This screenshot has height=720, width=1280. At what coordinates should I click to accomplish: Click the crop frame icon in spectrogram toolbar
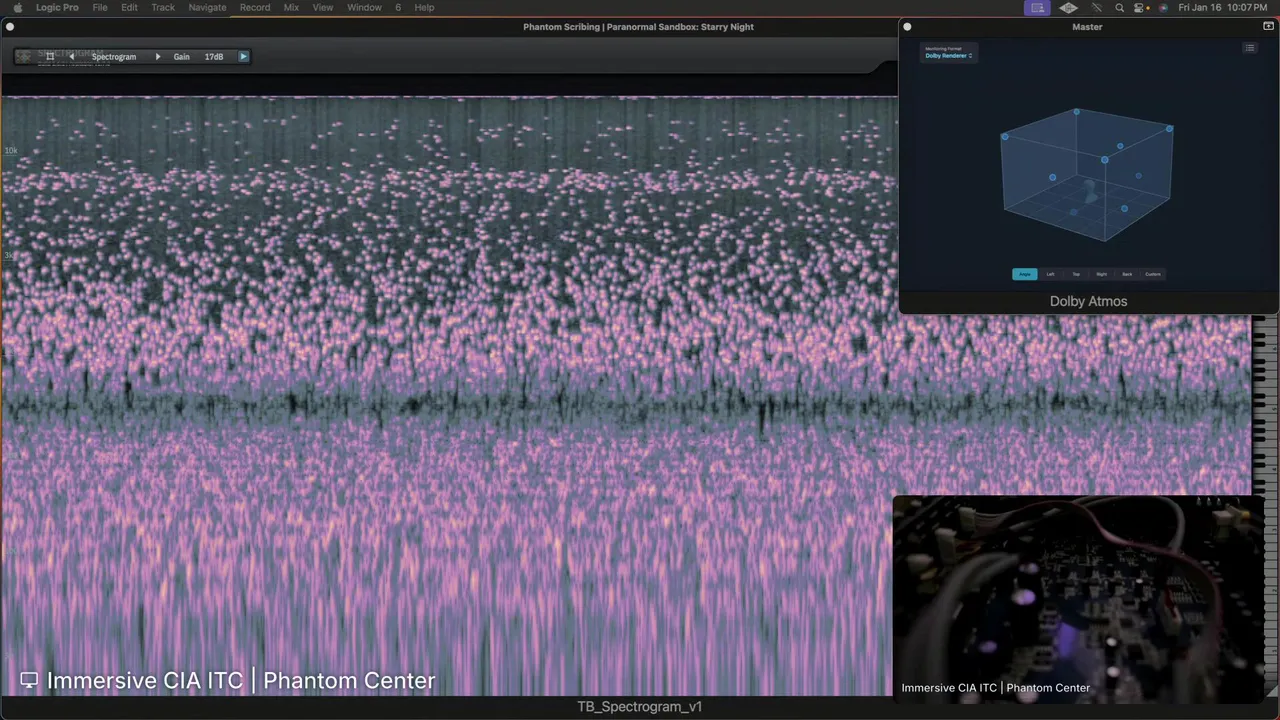tap(50, 57)
